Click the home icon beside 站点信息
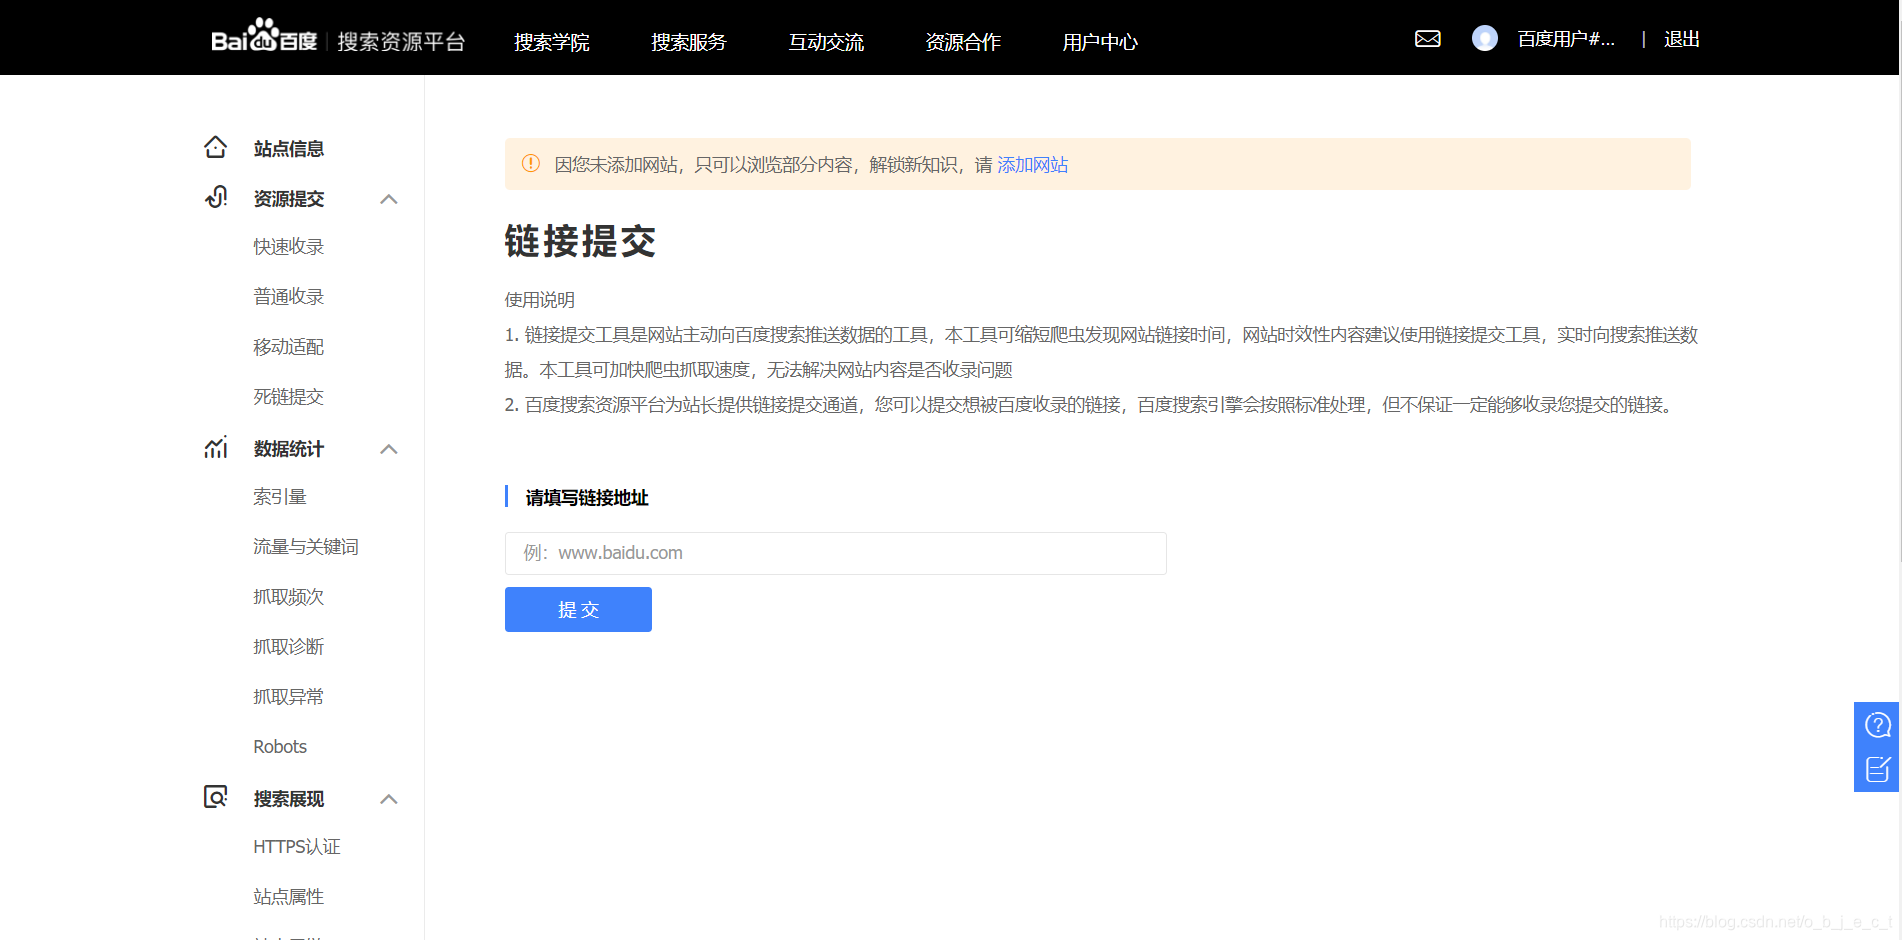The height and width of the screenshot is (940, 1902). click(216, 148)
